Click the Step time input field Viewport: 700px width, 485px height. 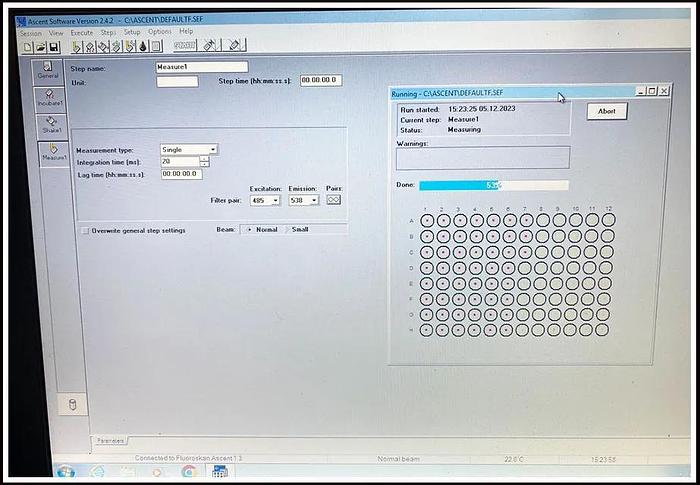click(321, 80)
